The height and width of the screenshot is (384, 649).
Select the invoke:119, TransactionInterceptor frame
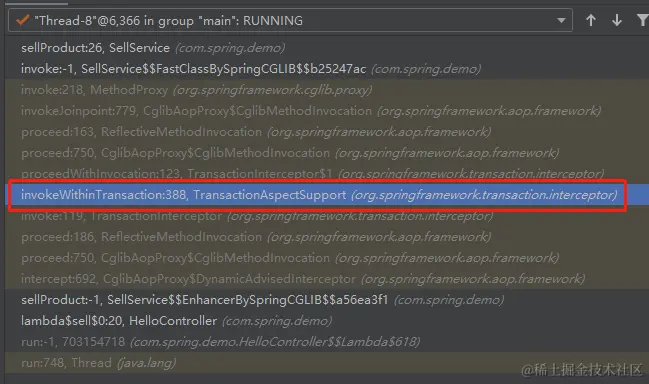pyautogui.click(x=327, y=216)
